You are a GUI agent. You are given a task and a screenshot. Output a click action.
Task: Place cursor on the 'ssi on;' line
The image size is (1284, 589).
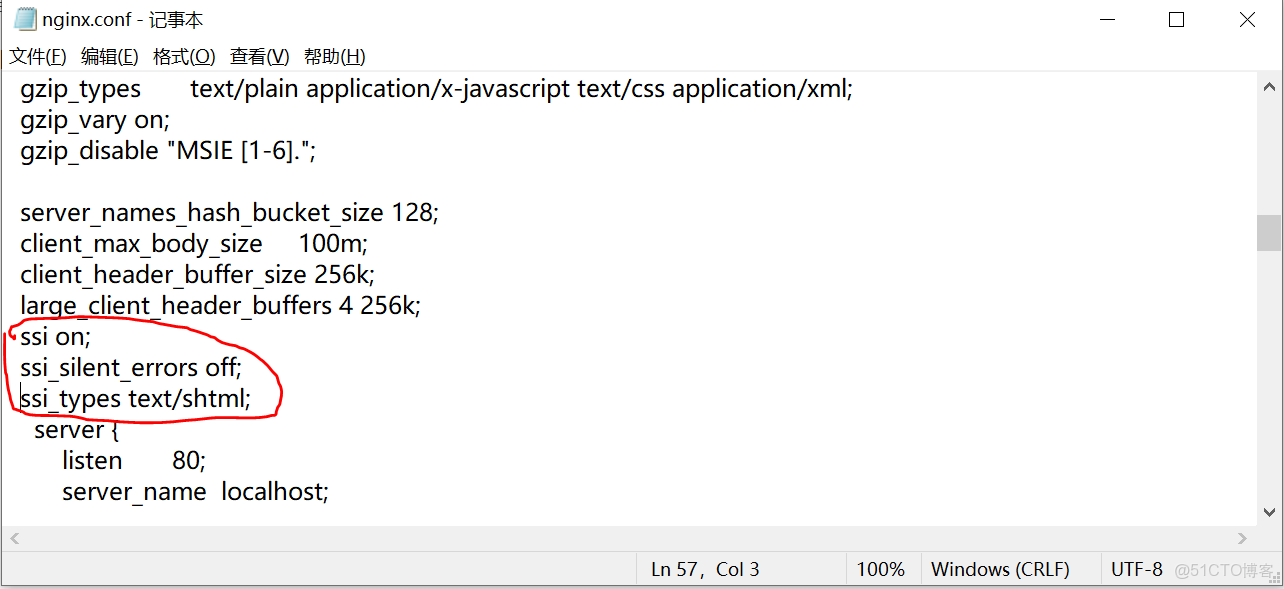click(x=56, y=337)
